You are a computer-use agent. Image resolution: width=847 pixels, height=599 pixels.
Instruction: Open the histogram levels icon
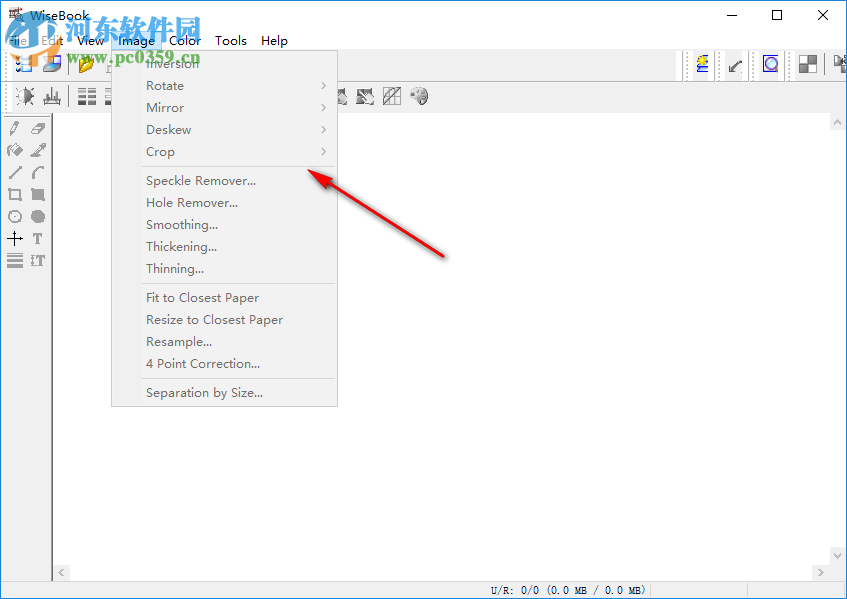pyautogui.click(x=52, y=97)
